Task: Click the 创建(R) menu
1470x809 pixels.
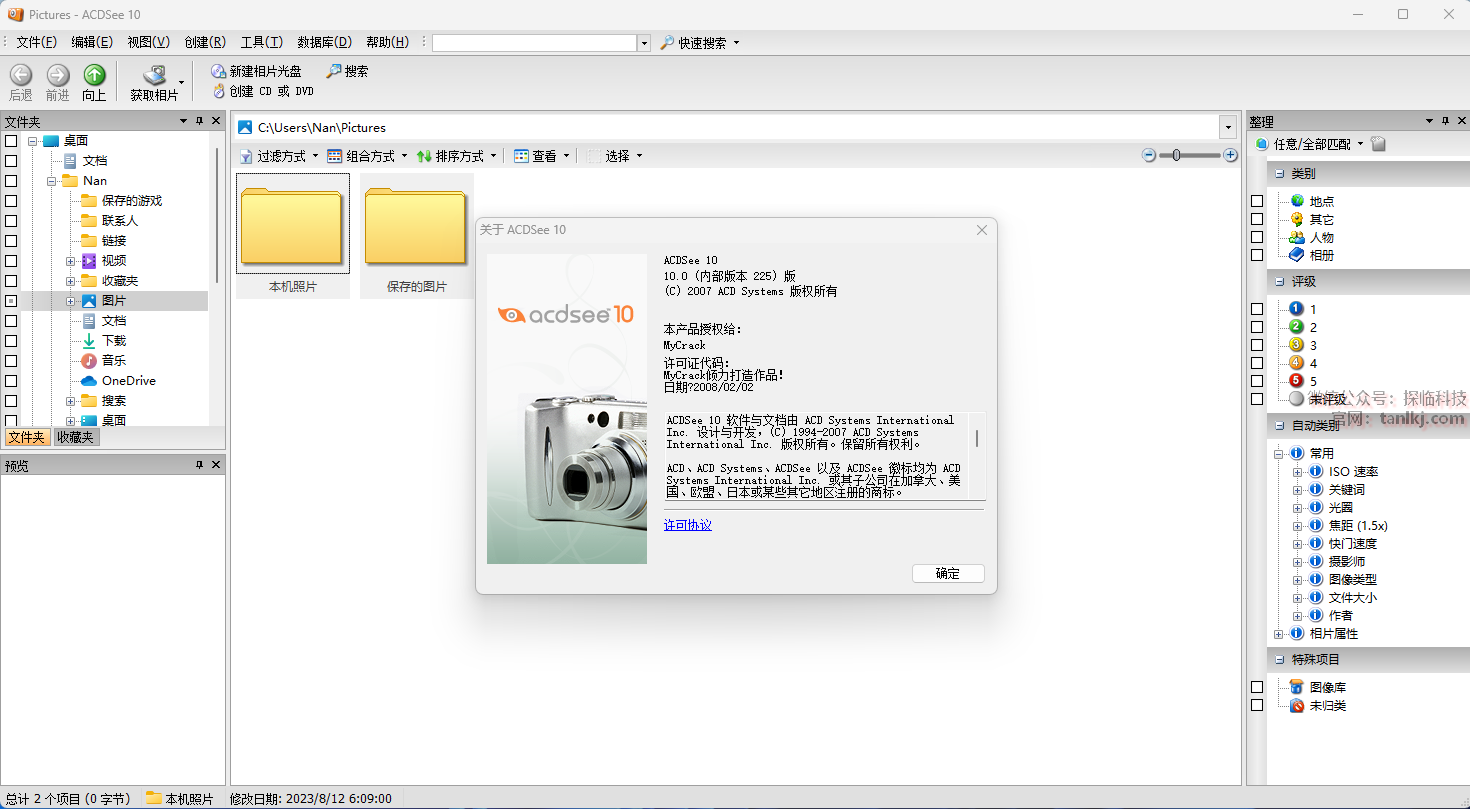Action: pos(205,42)
